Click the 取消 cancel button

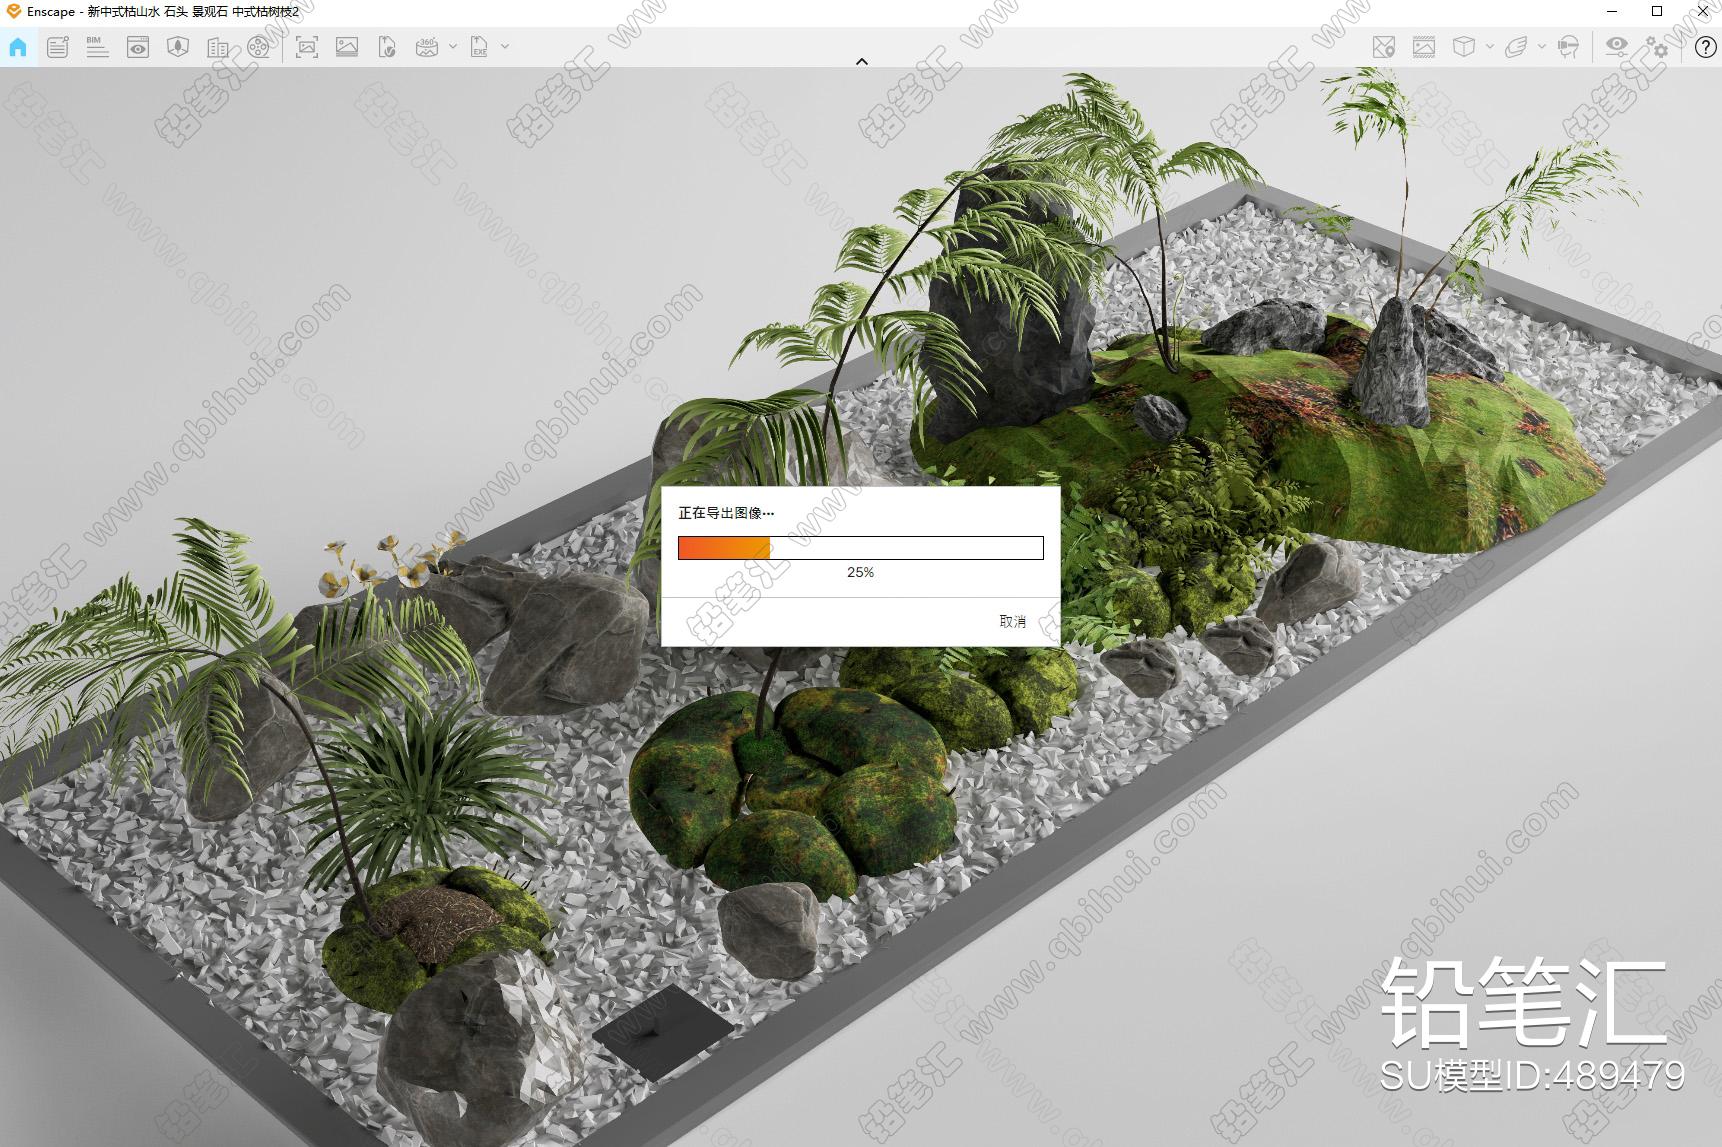(x=1013, y=622)
